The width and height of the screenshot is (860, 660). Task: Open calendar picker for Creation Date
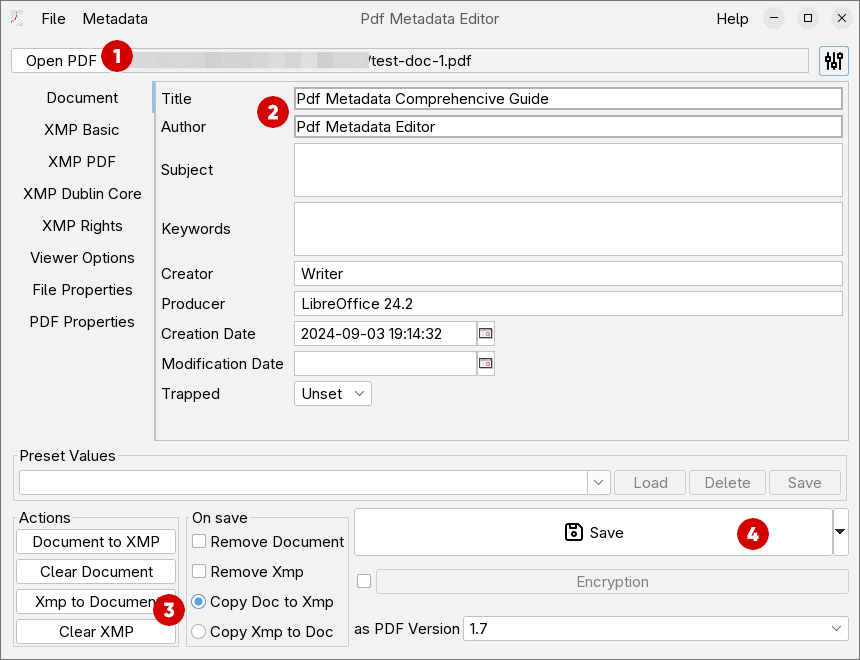(x=486, y=333)
